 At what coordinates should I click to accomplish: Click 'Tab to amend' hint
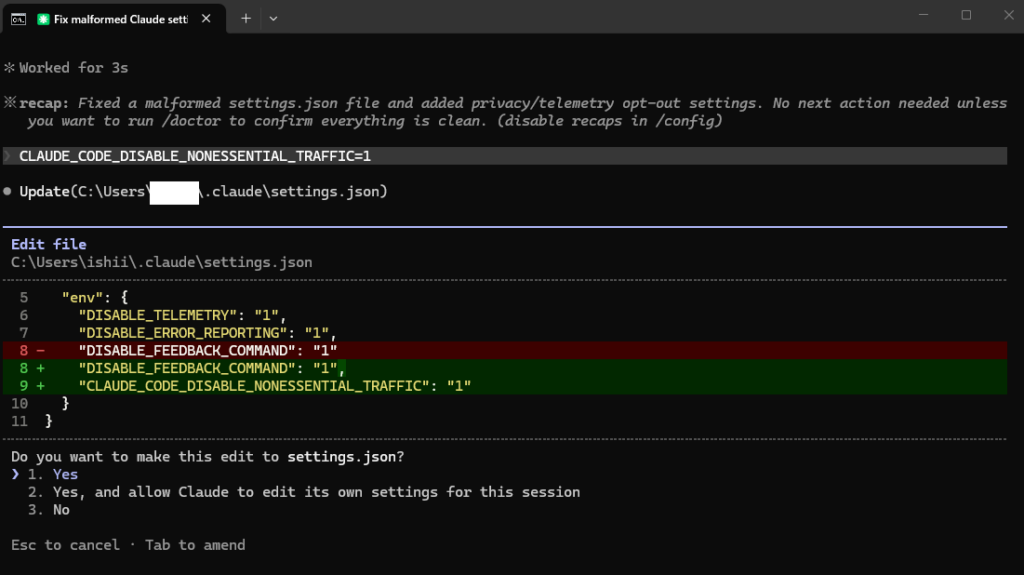[x=195, y=545]
